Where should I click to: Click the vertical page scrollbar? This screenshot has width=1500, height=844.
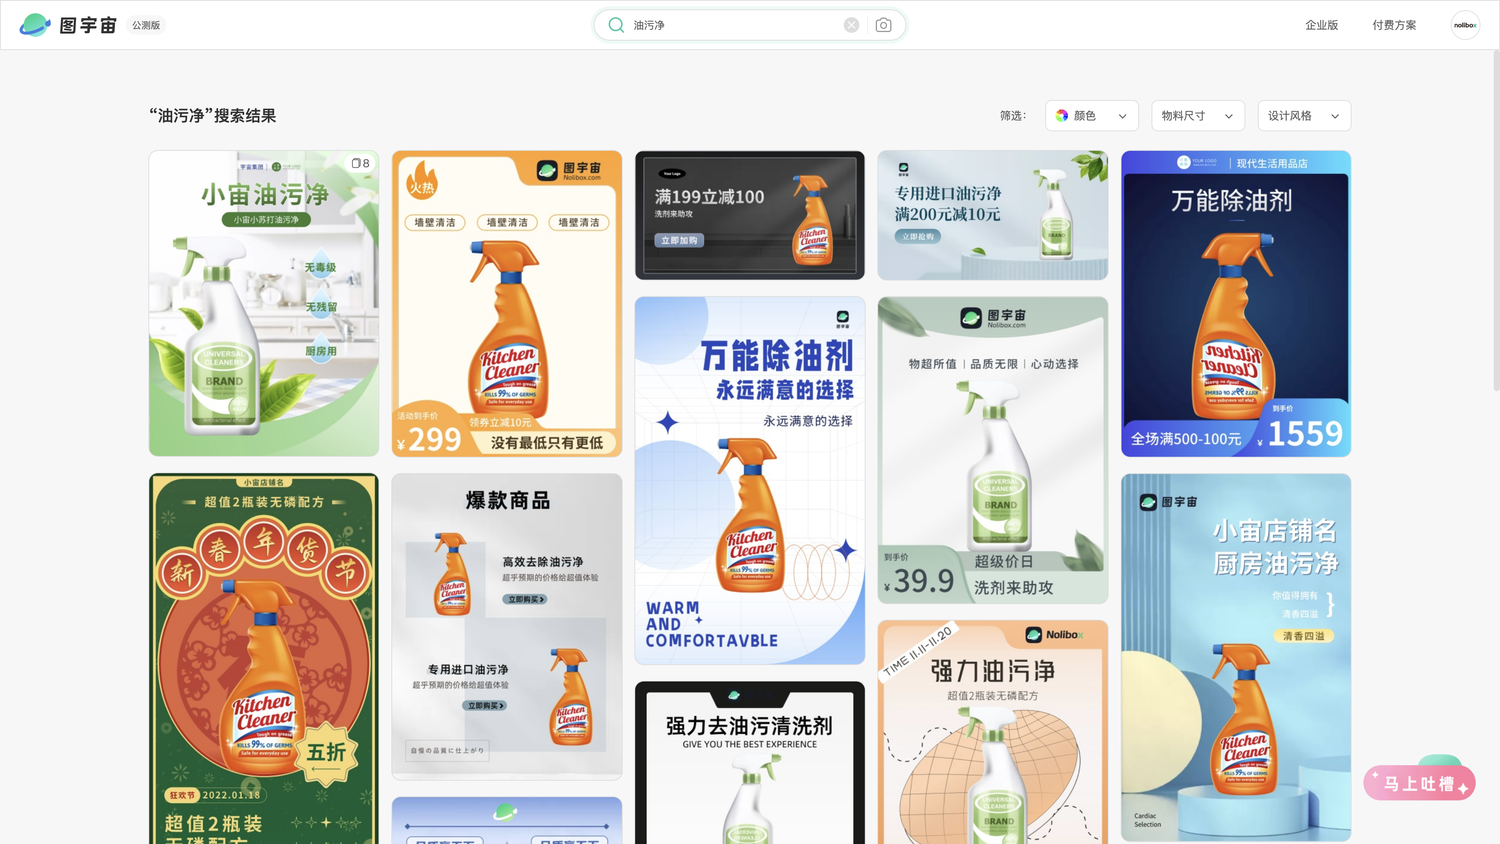point(1495,220)
